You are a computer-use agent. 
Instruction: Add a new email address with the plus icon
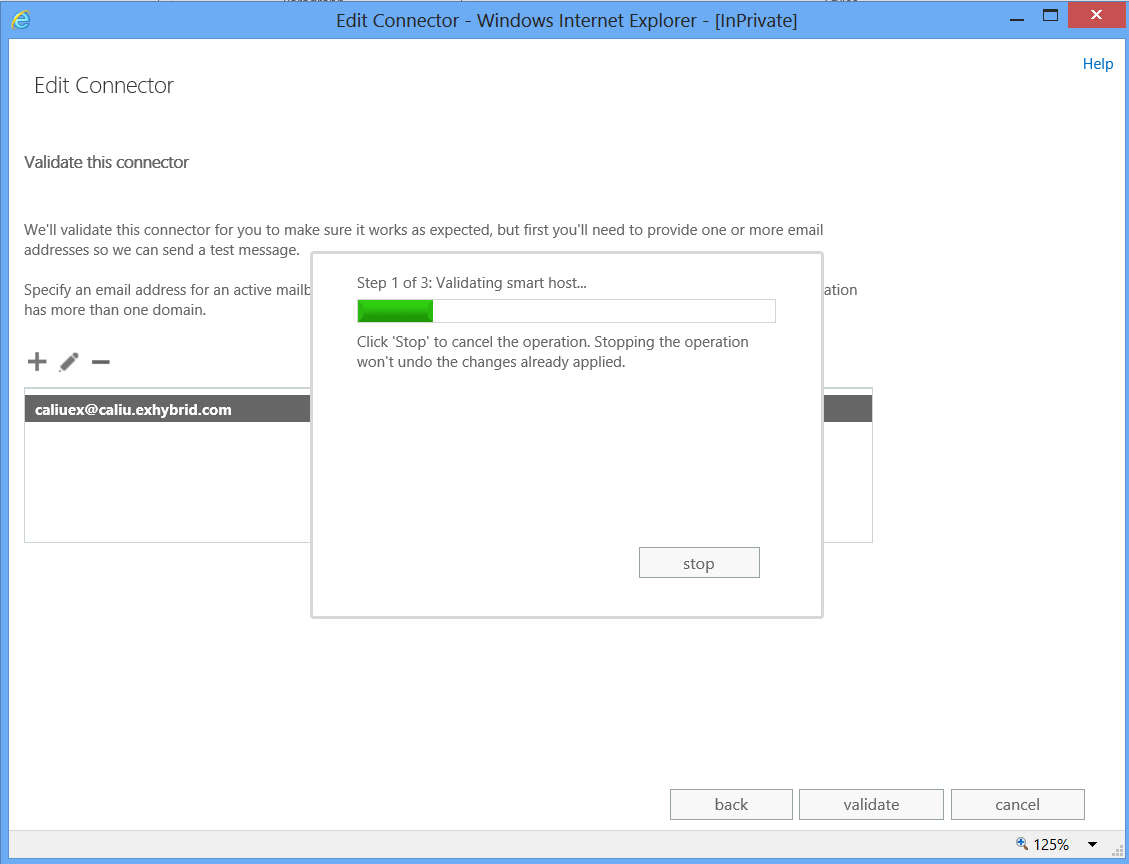coord(36,361)
